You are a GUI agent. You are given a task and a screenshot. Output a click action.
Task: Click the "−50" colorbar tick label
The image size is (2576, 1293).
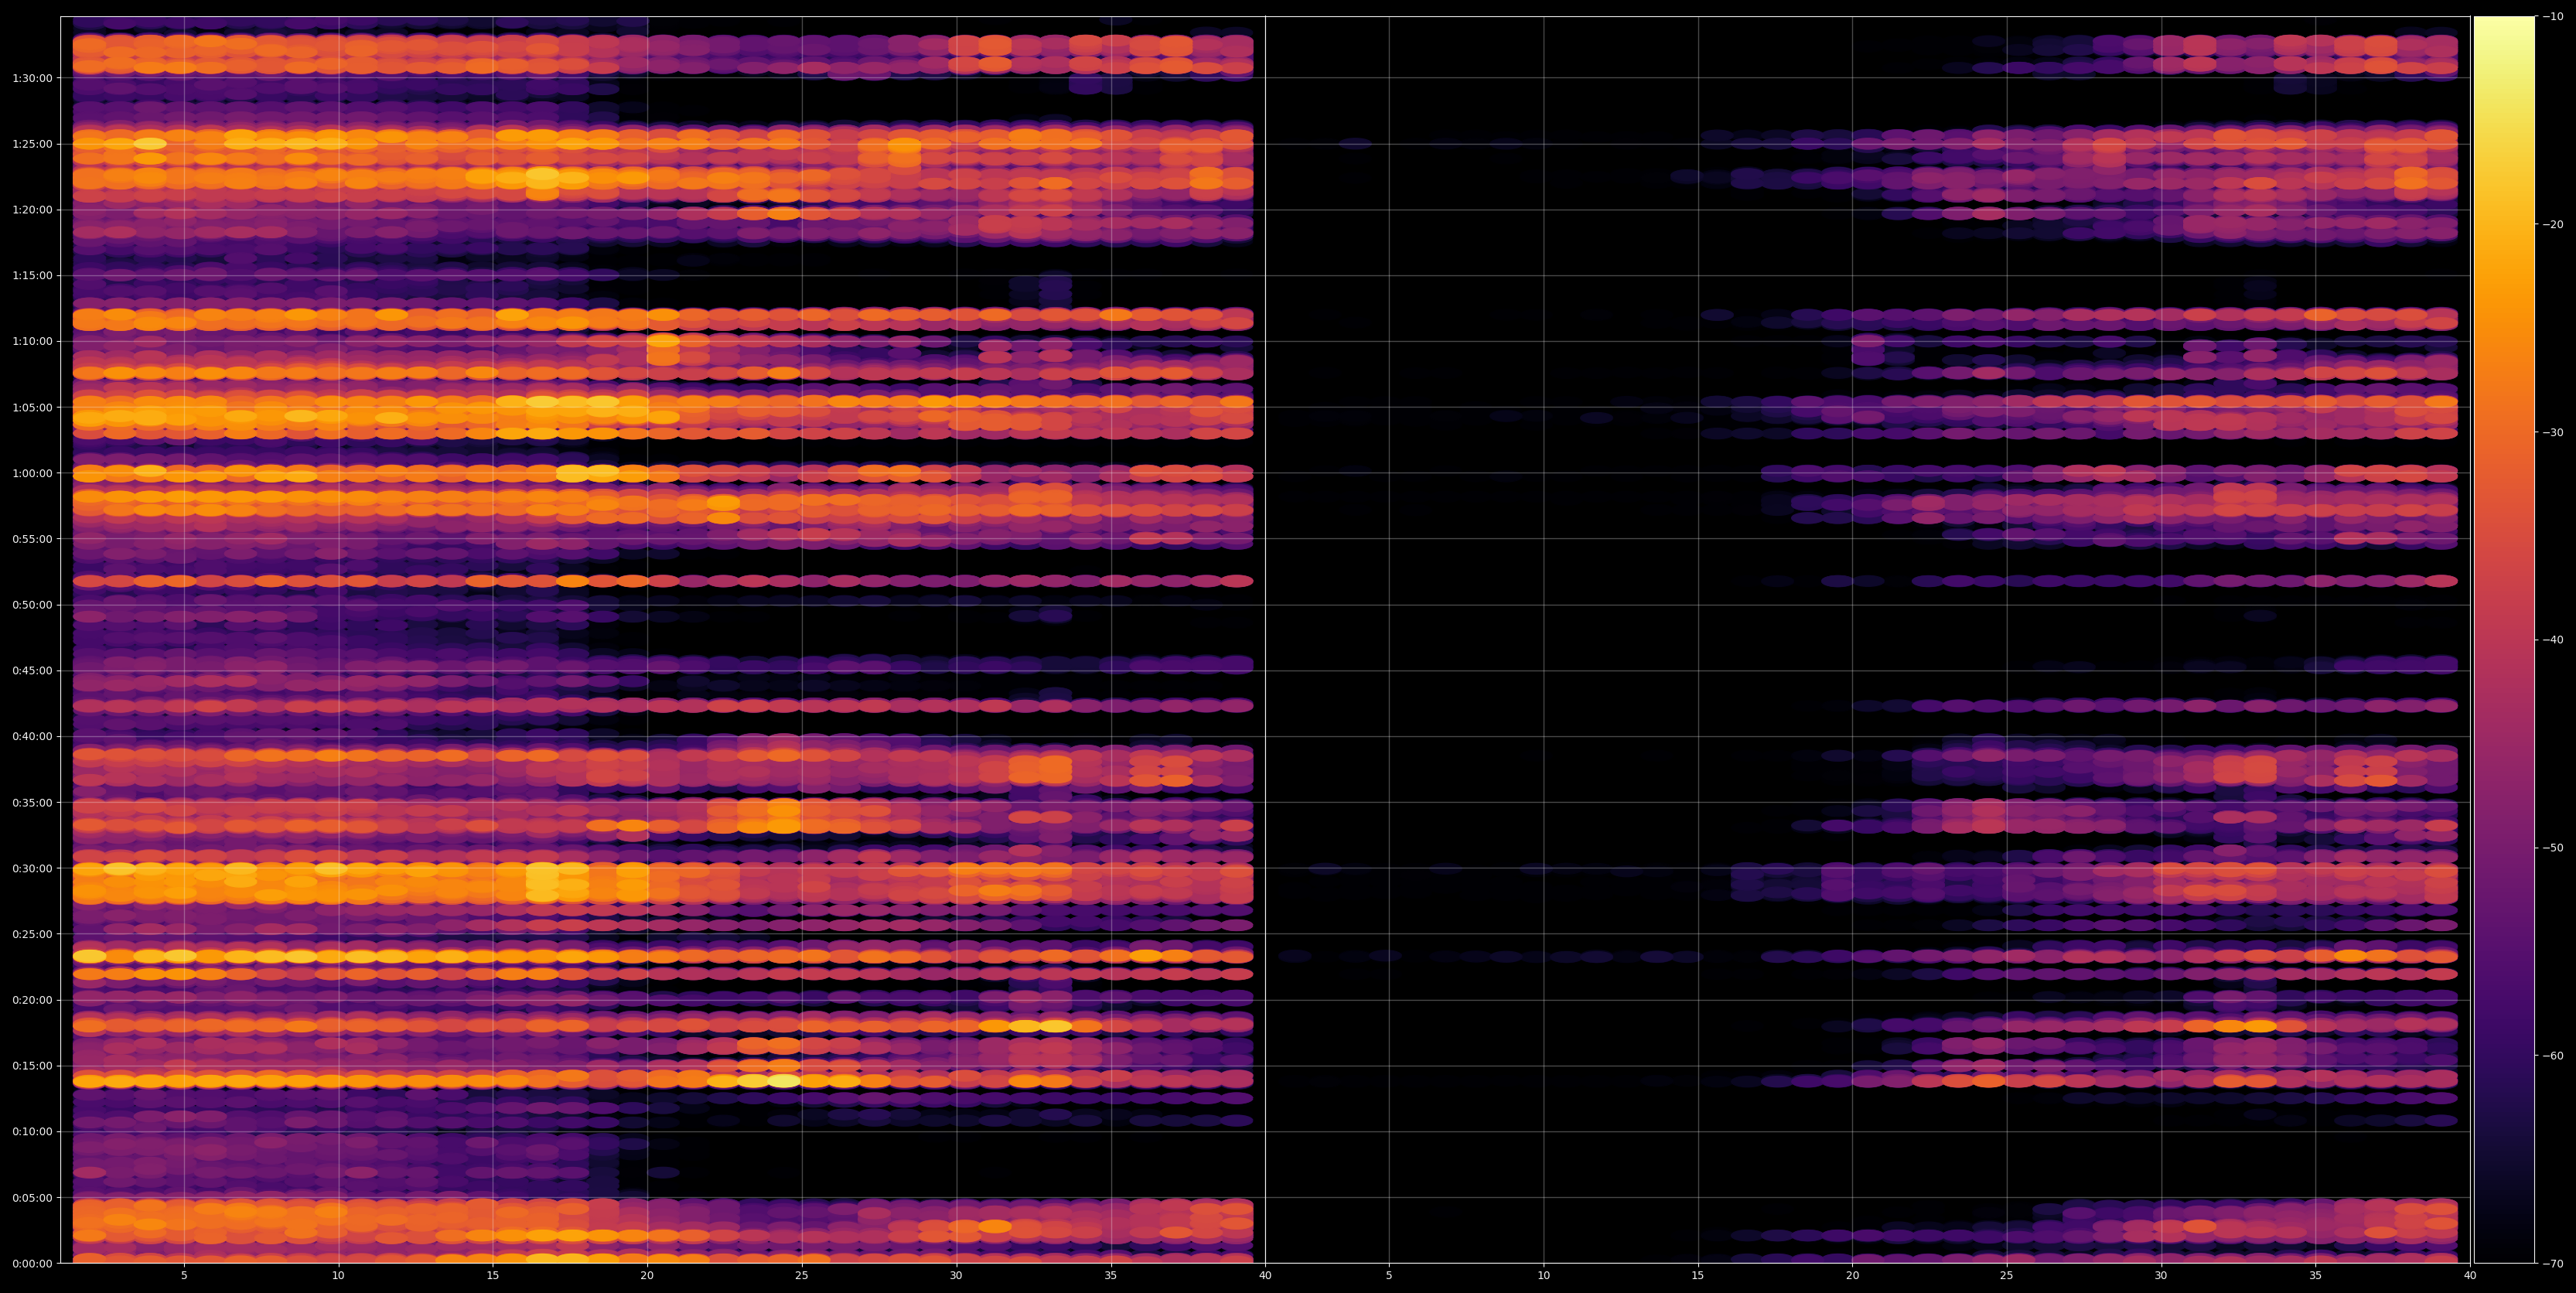[2553, 848]
